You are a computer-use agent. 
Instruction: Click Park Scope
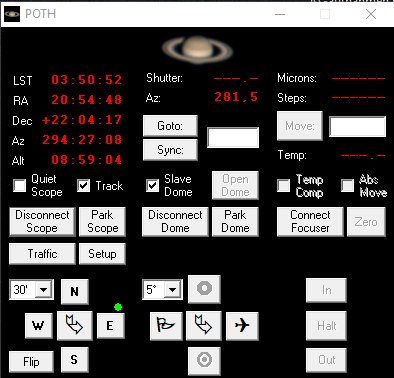tap(102, 222)
